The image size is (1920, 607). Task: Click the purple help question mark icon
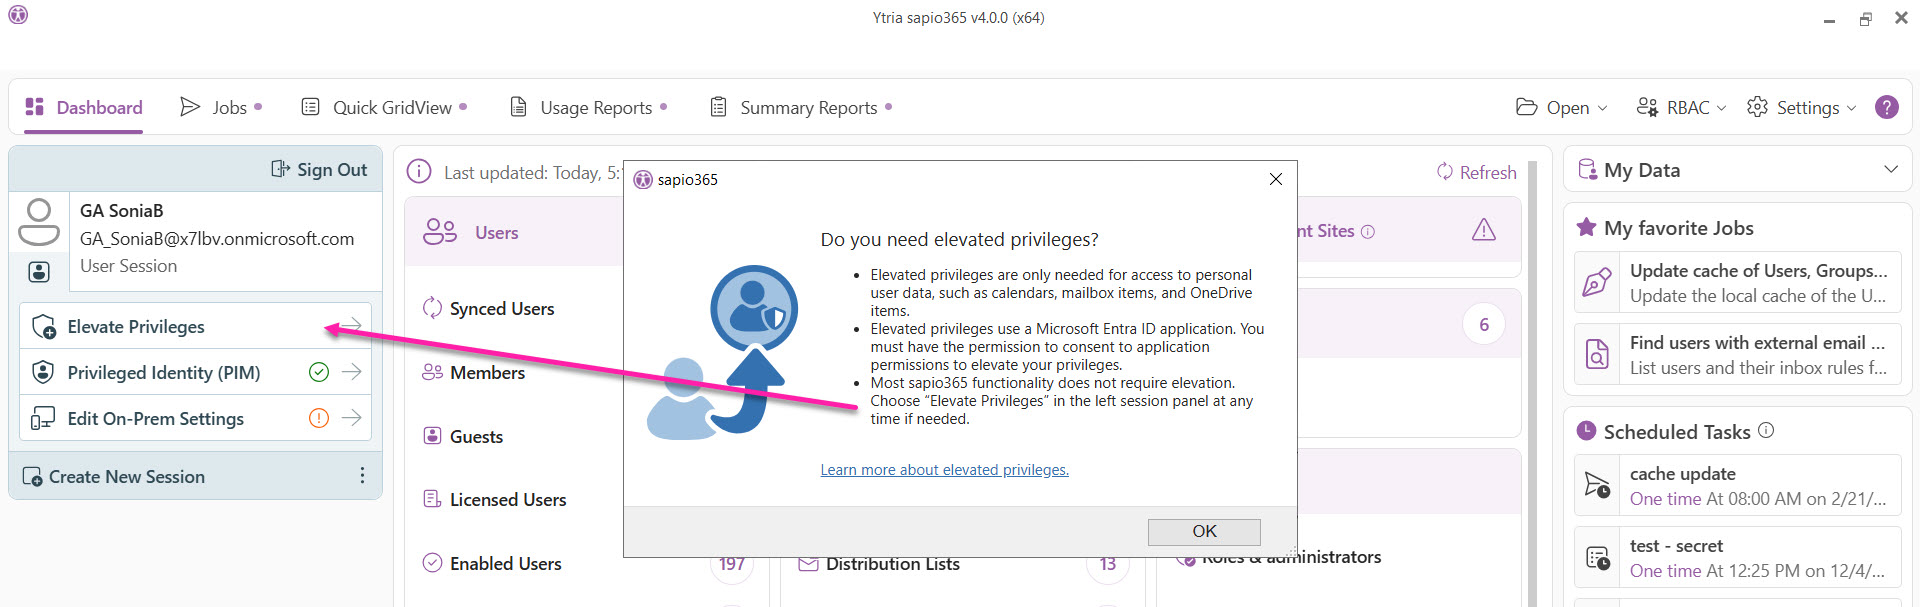coord(1886,107)
